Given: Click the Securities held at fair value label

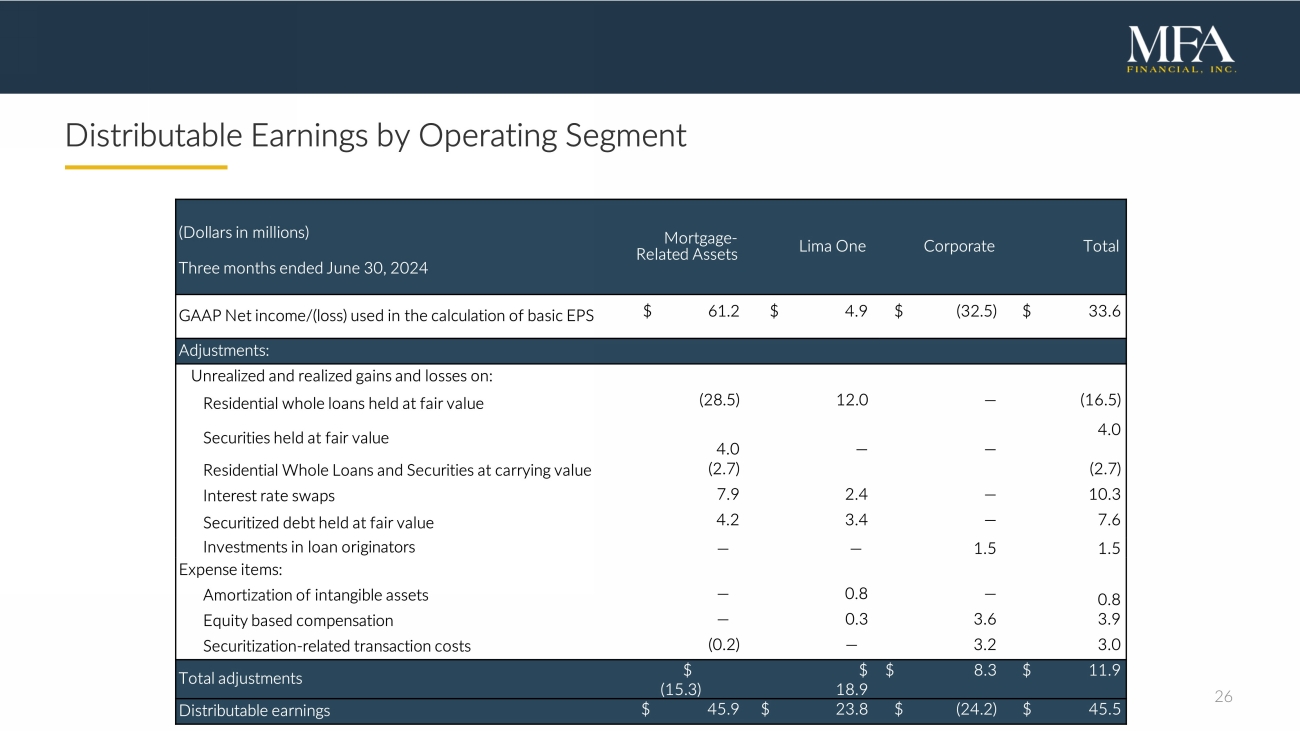Looking at the screenshot, I should click(x=296, y=438).
